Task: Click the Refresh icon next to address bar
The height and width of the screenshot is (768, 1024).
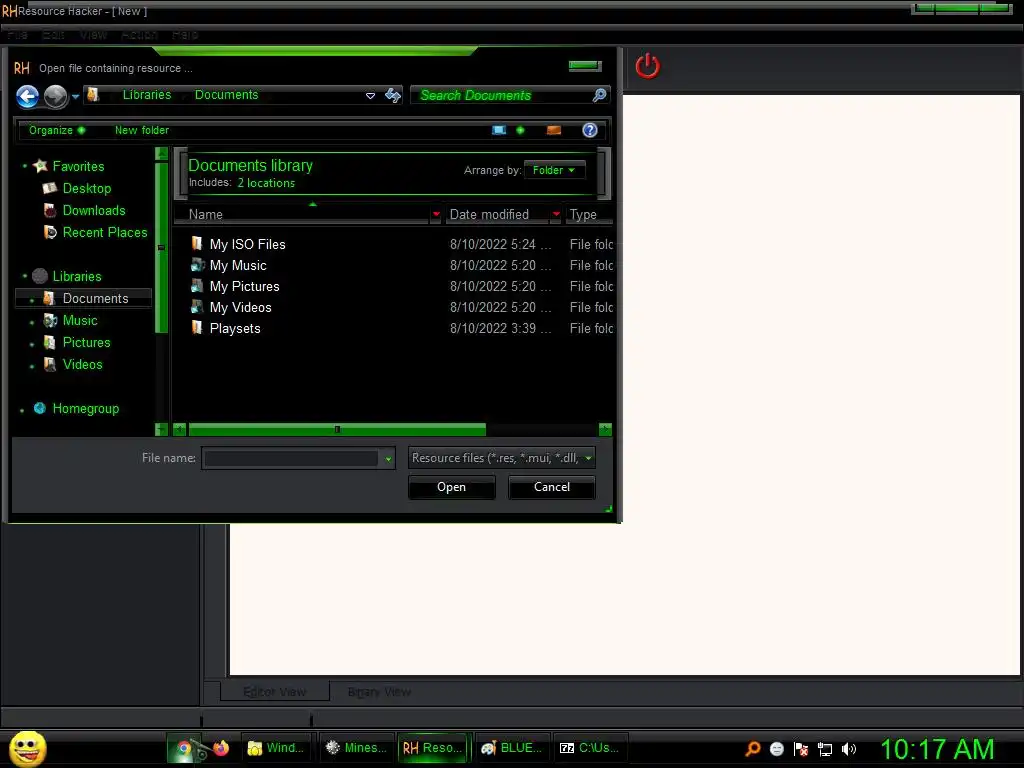Action: 392,95
